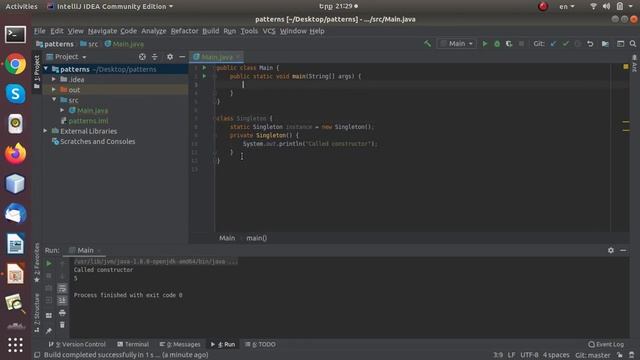Launch Firefox from the dock
The height and width of the screenshot is (360, 640).
click(x=16, y=154)
